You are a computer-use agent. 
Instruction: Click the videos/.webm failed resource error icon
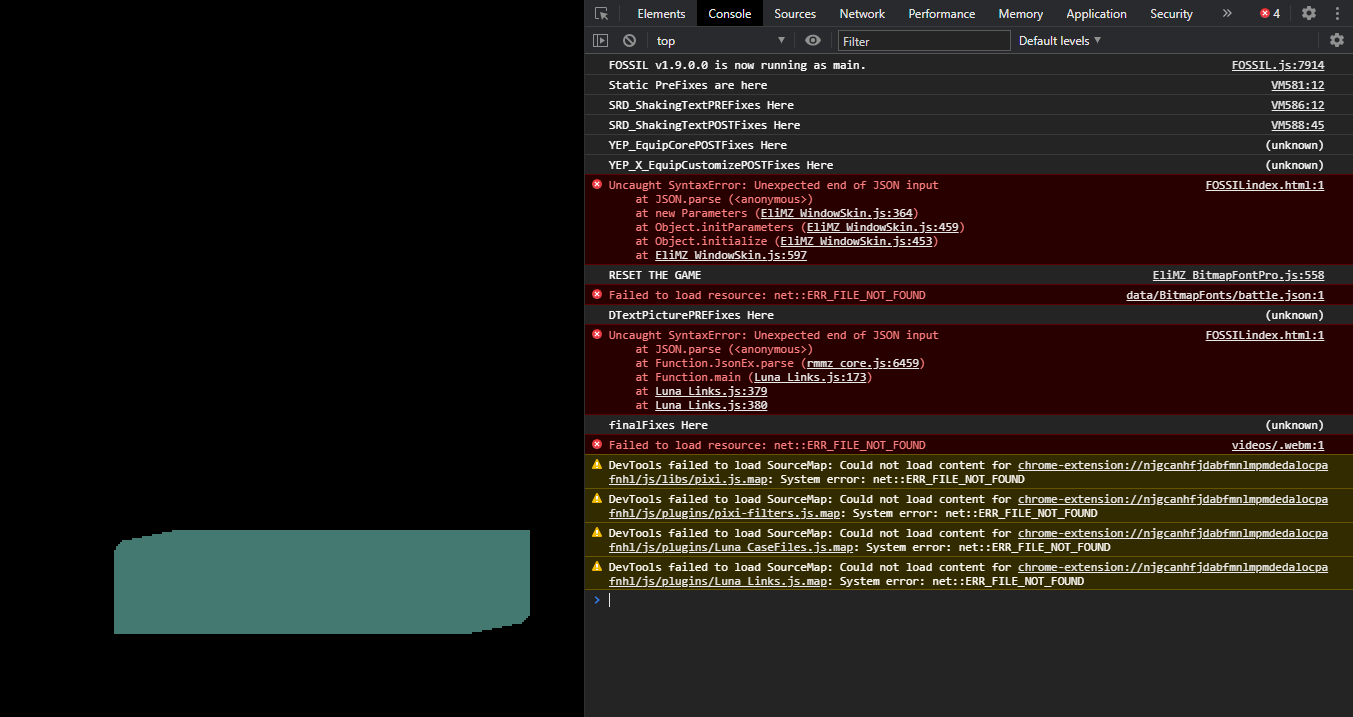tap(597, 444)
